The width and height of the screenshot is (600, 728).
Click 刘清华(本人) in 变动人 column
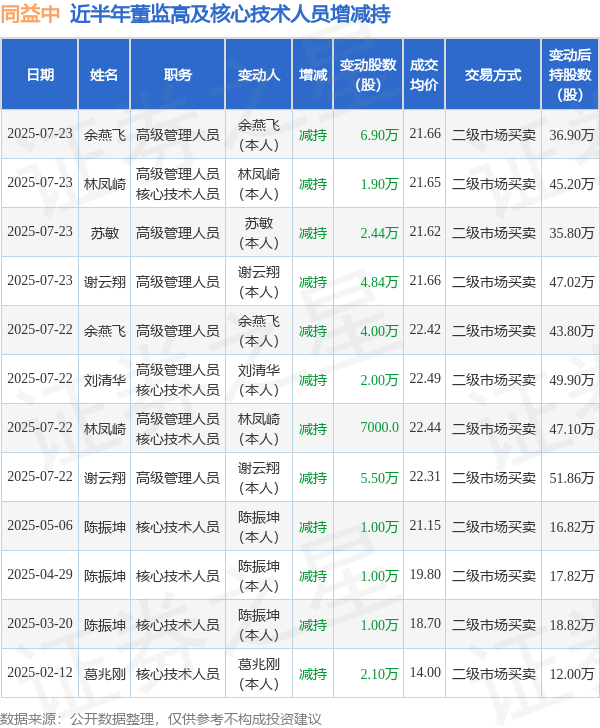259,380
